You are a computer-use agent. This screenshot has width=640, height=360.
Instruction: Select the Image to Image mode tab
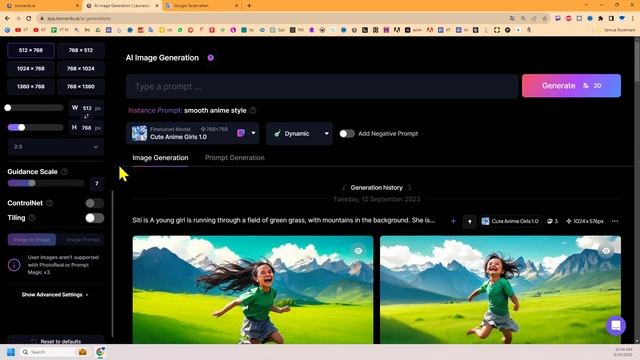tap(32, 240)
